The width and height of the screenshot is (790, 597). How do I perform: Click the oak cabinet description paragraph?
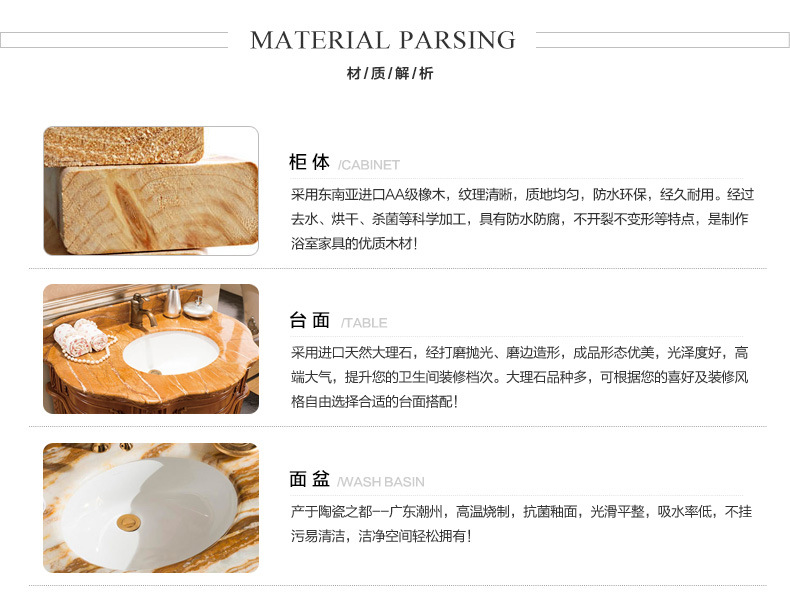click(x=522, y=219)
